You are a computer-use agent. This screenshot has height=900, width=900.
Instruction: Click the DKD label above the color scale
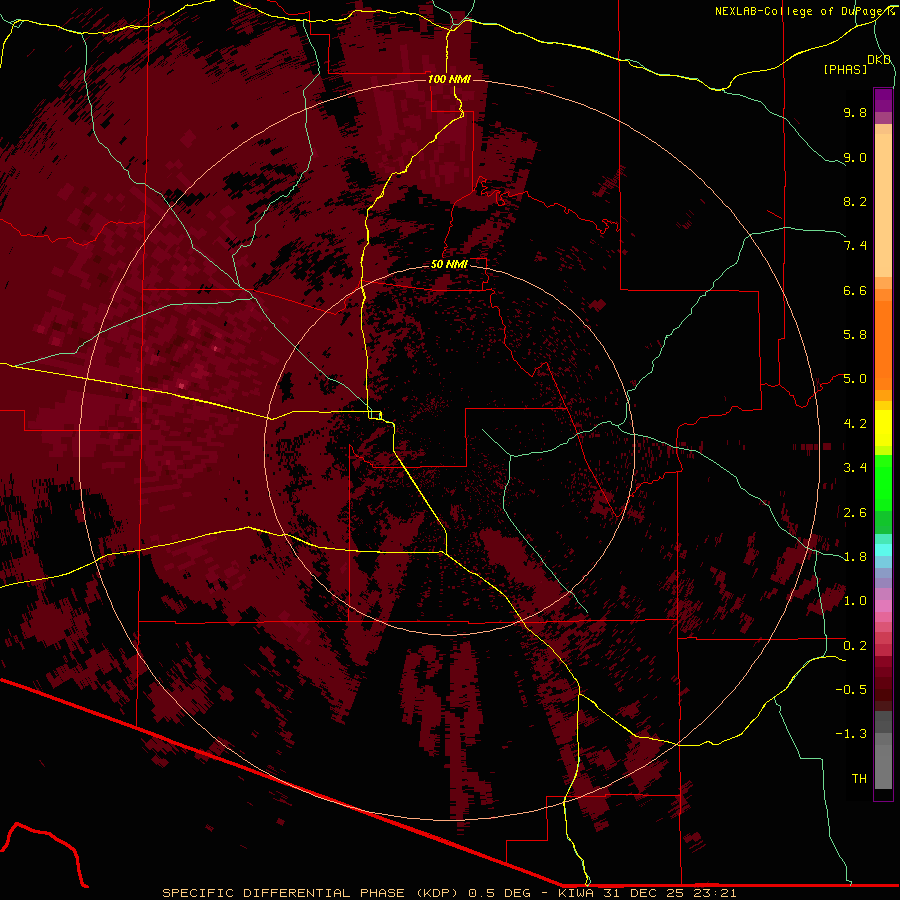click(x=879, y=60)
